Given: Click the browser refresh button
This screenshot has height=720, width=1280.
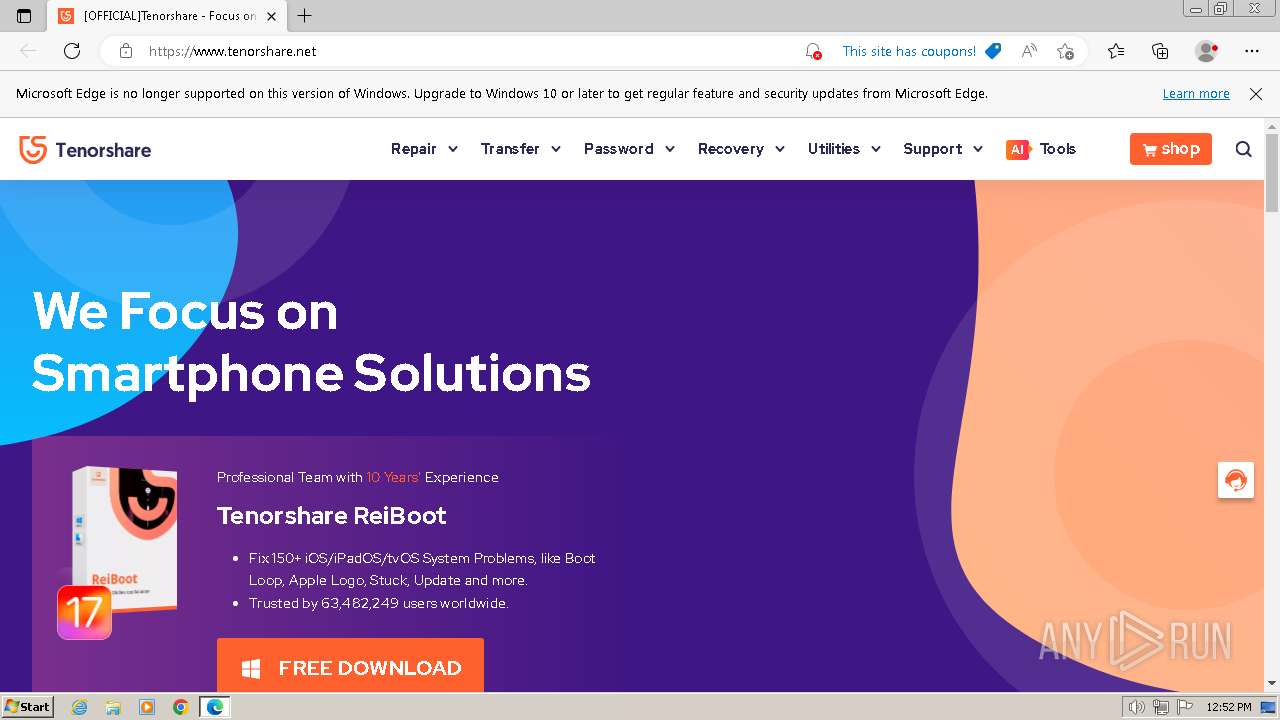Looking at the screenshot, I should coord(72,51).
